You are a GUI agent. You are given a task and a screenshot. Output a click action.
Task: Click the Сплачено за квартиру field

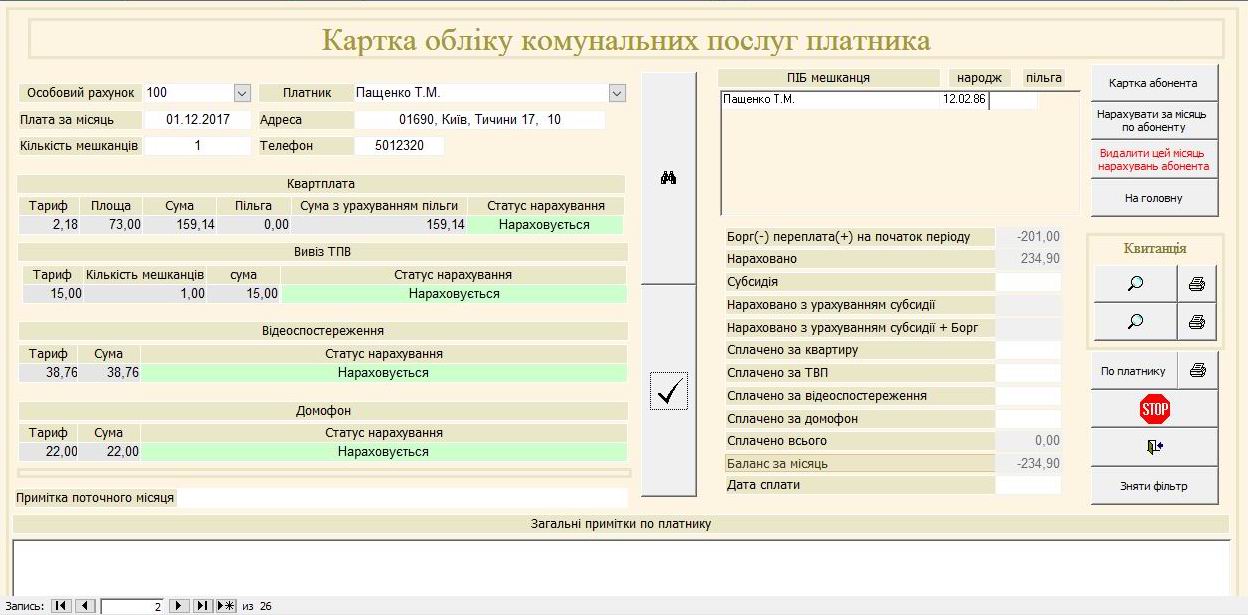pos(1028,350)
